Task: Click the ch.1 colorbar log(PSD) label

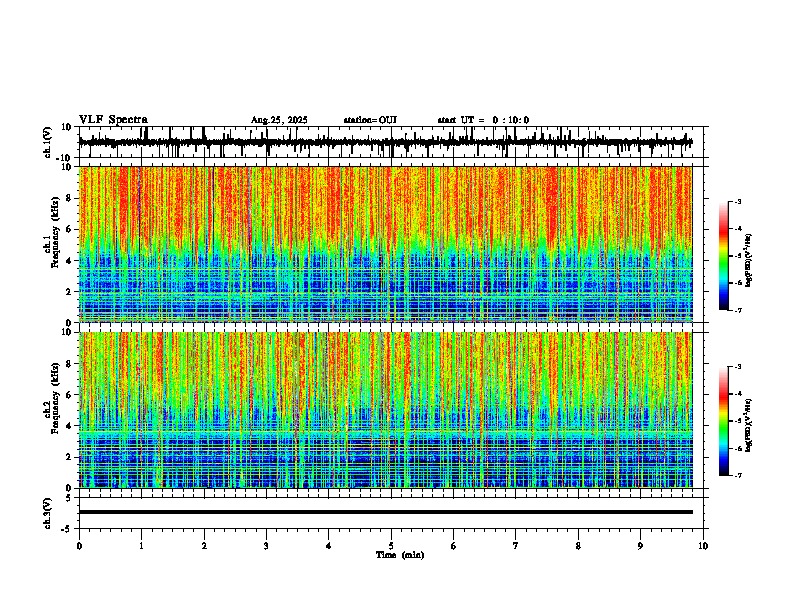Action: 748,261
